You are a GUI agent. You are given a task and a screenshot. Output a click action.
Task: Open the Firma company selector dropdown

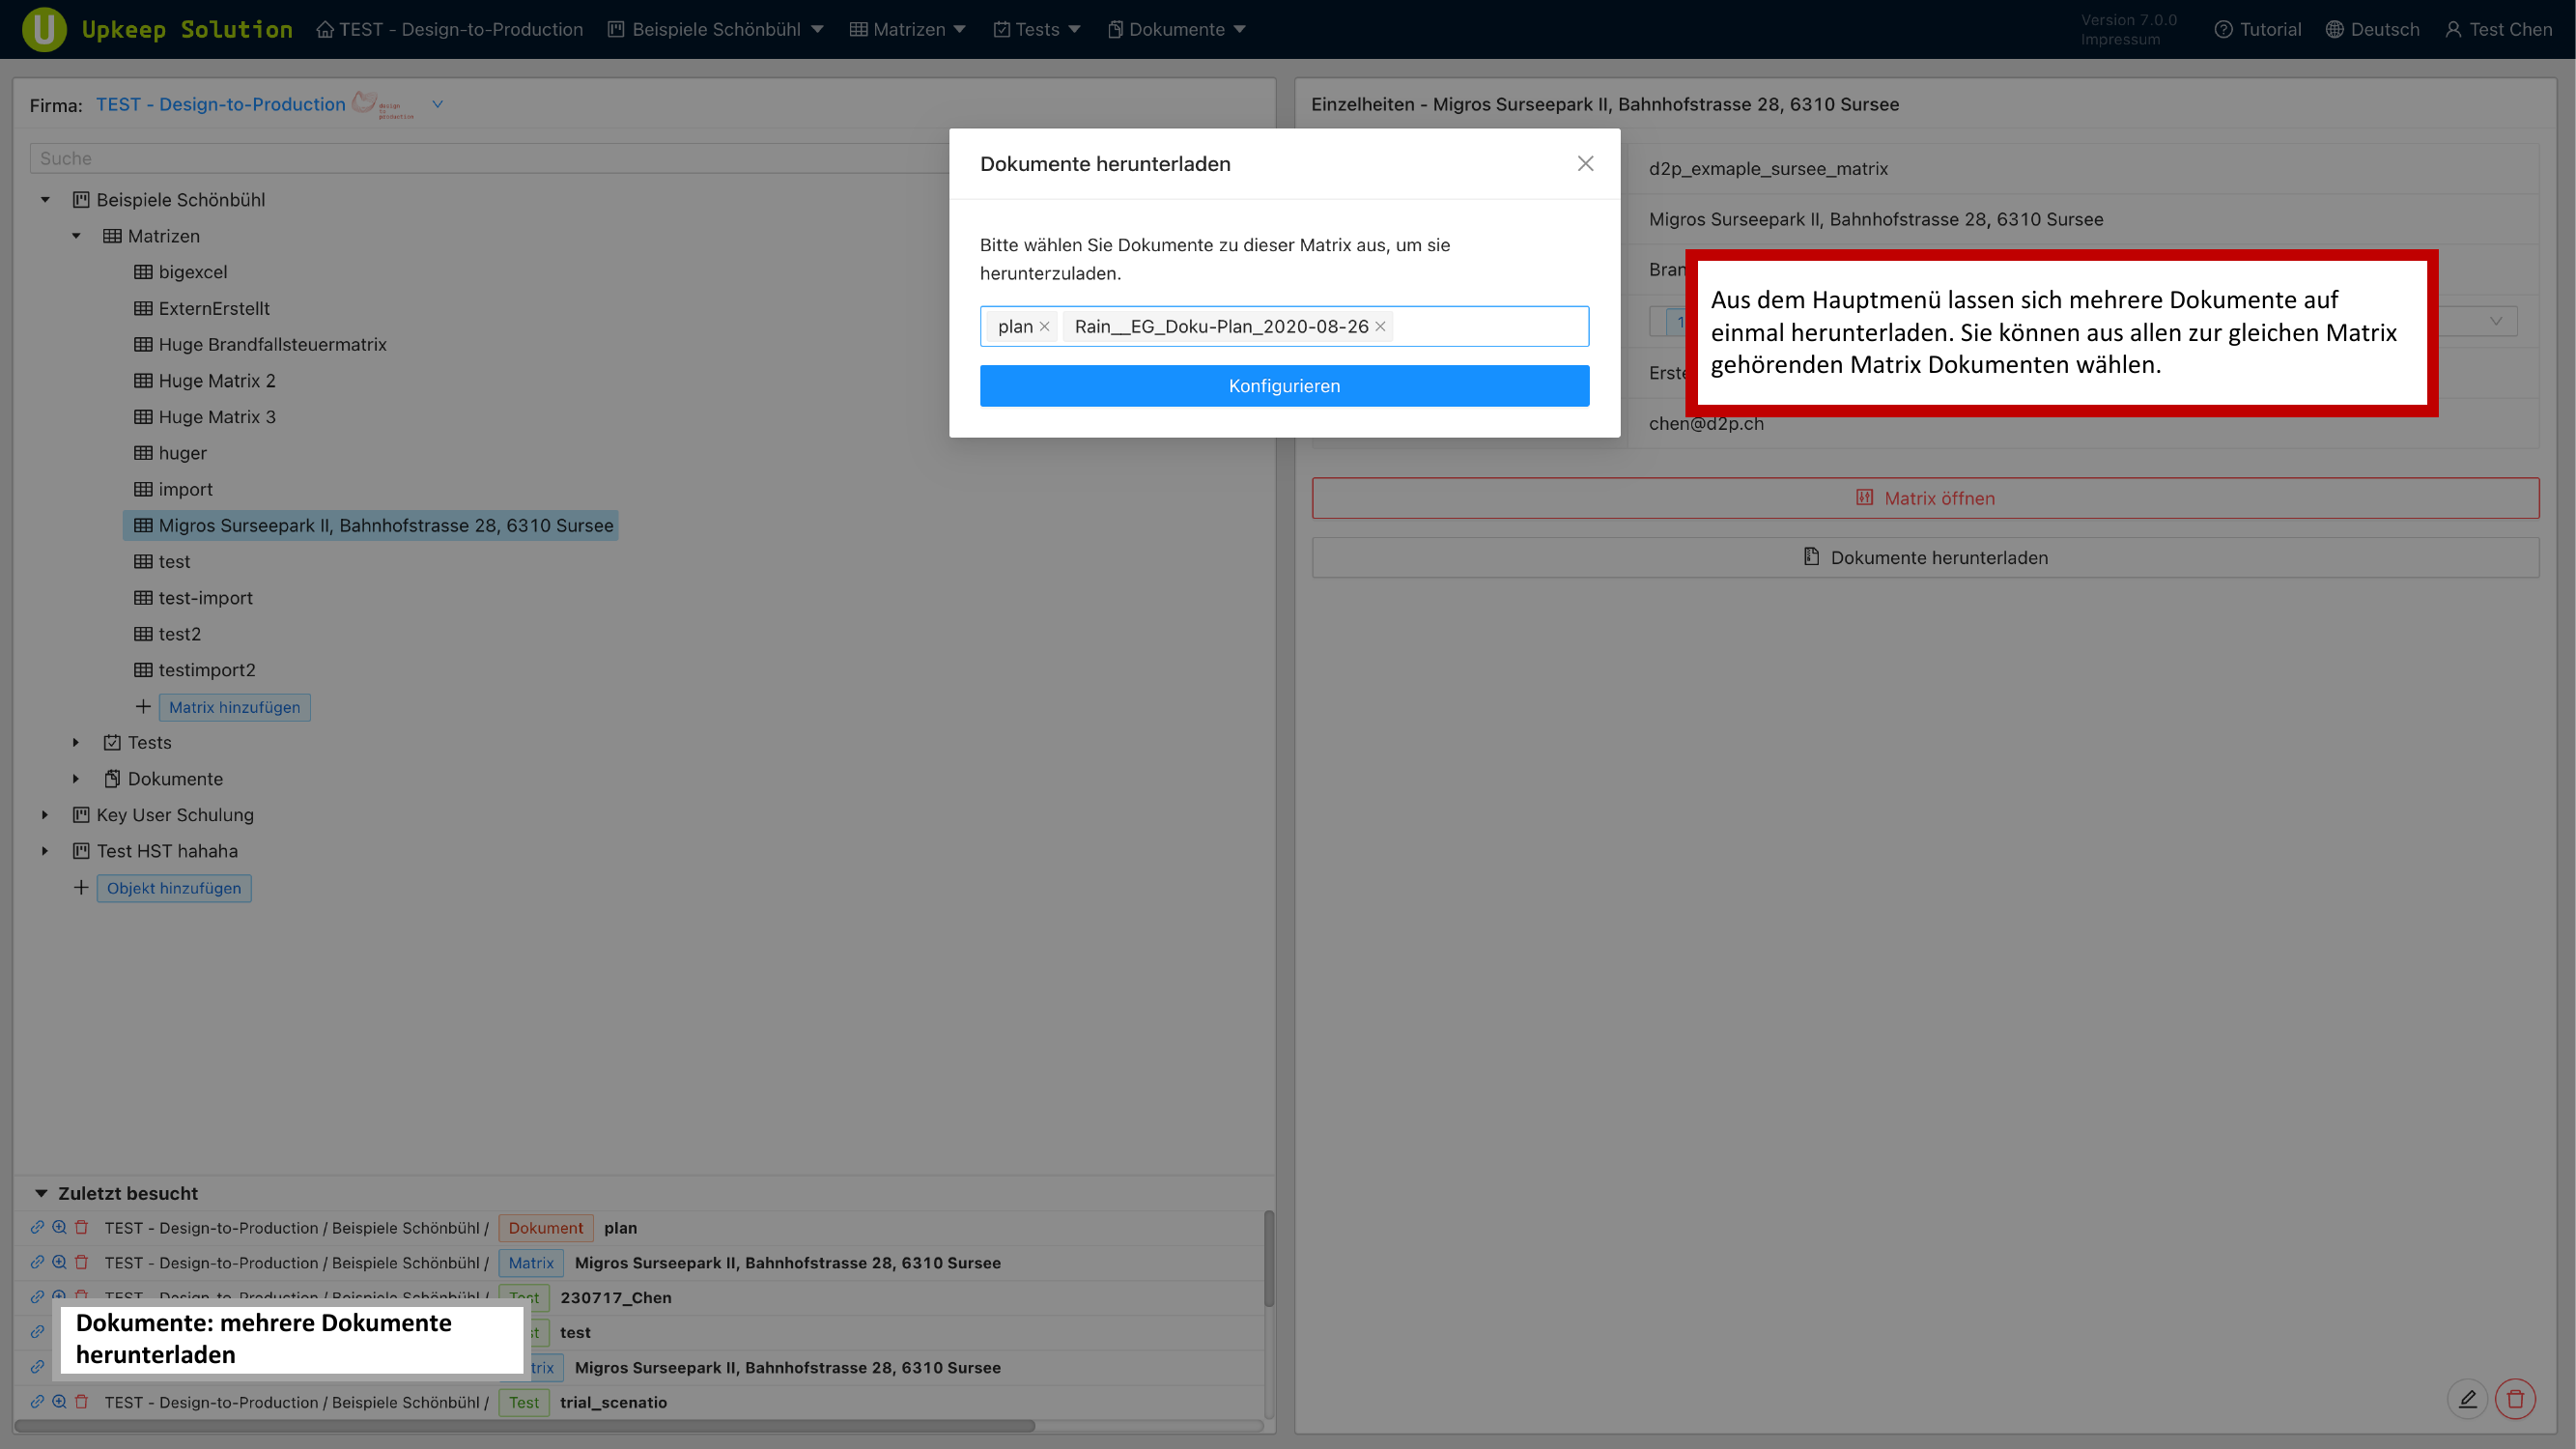click(437, 104)
